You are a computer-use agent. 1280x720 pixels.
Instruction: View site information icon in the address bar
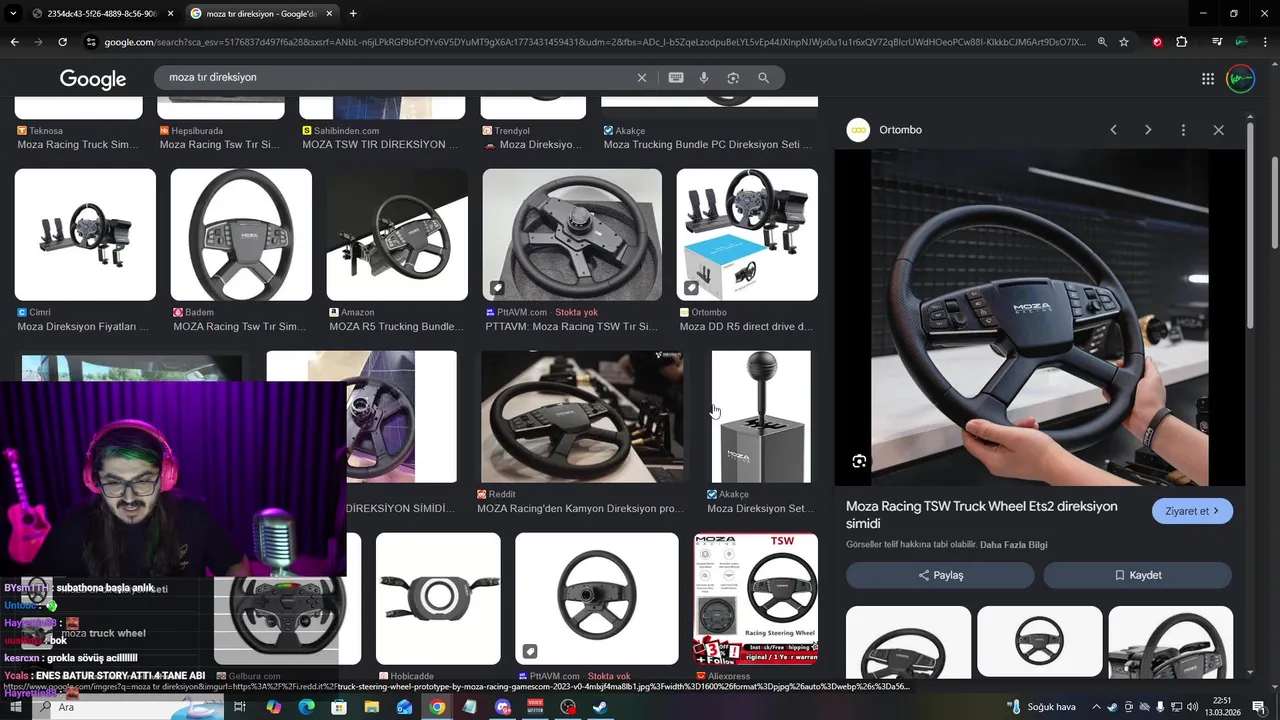[x=92, y=42]
